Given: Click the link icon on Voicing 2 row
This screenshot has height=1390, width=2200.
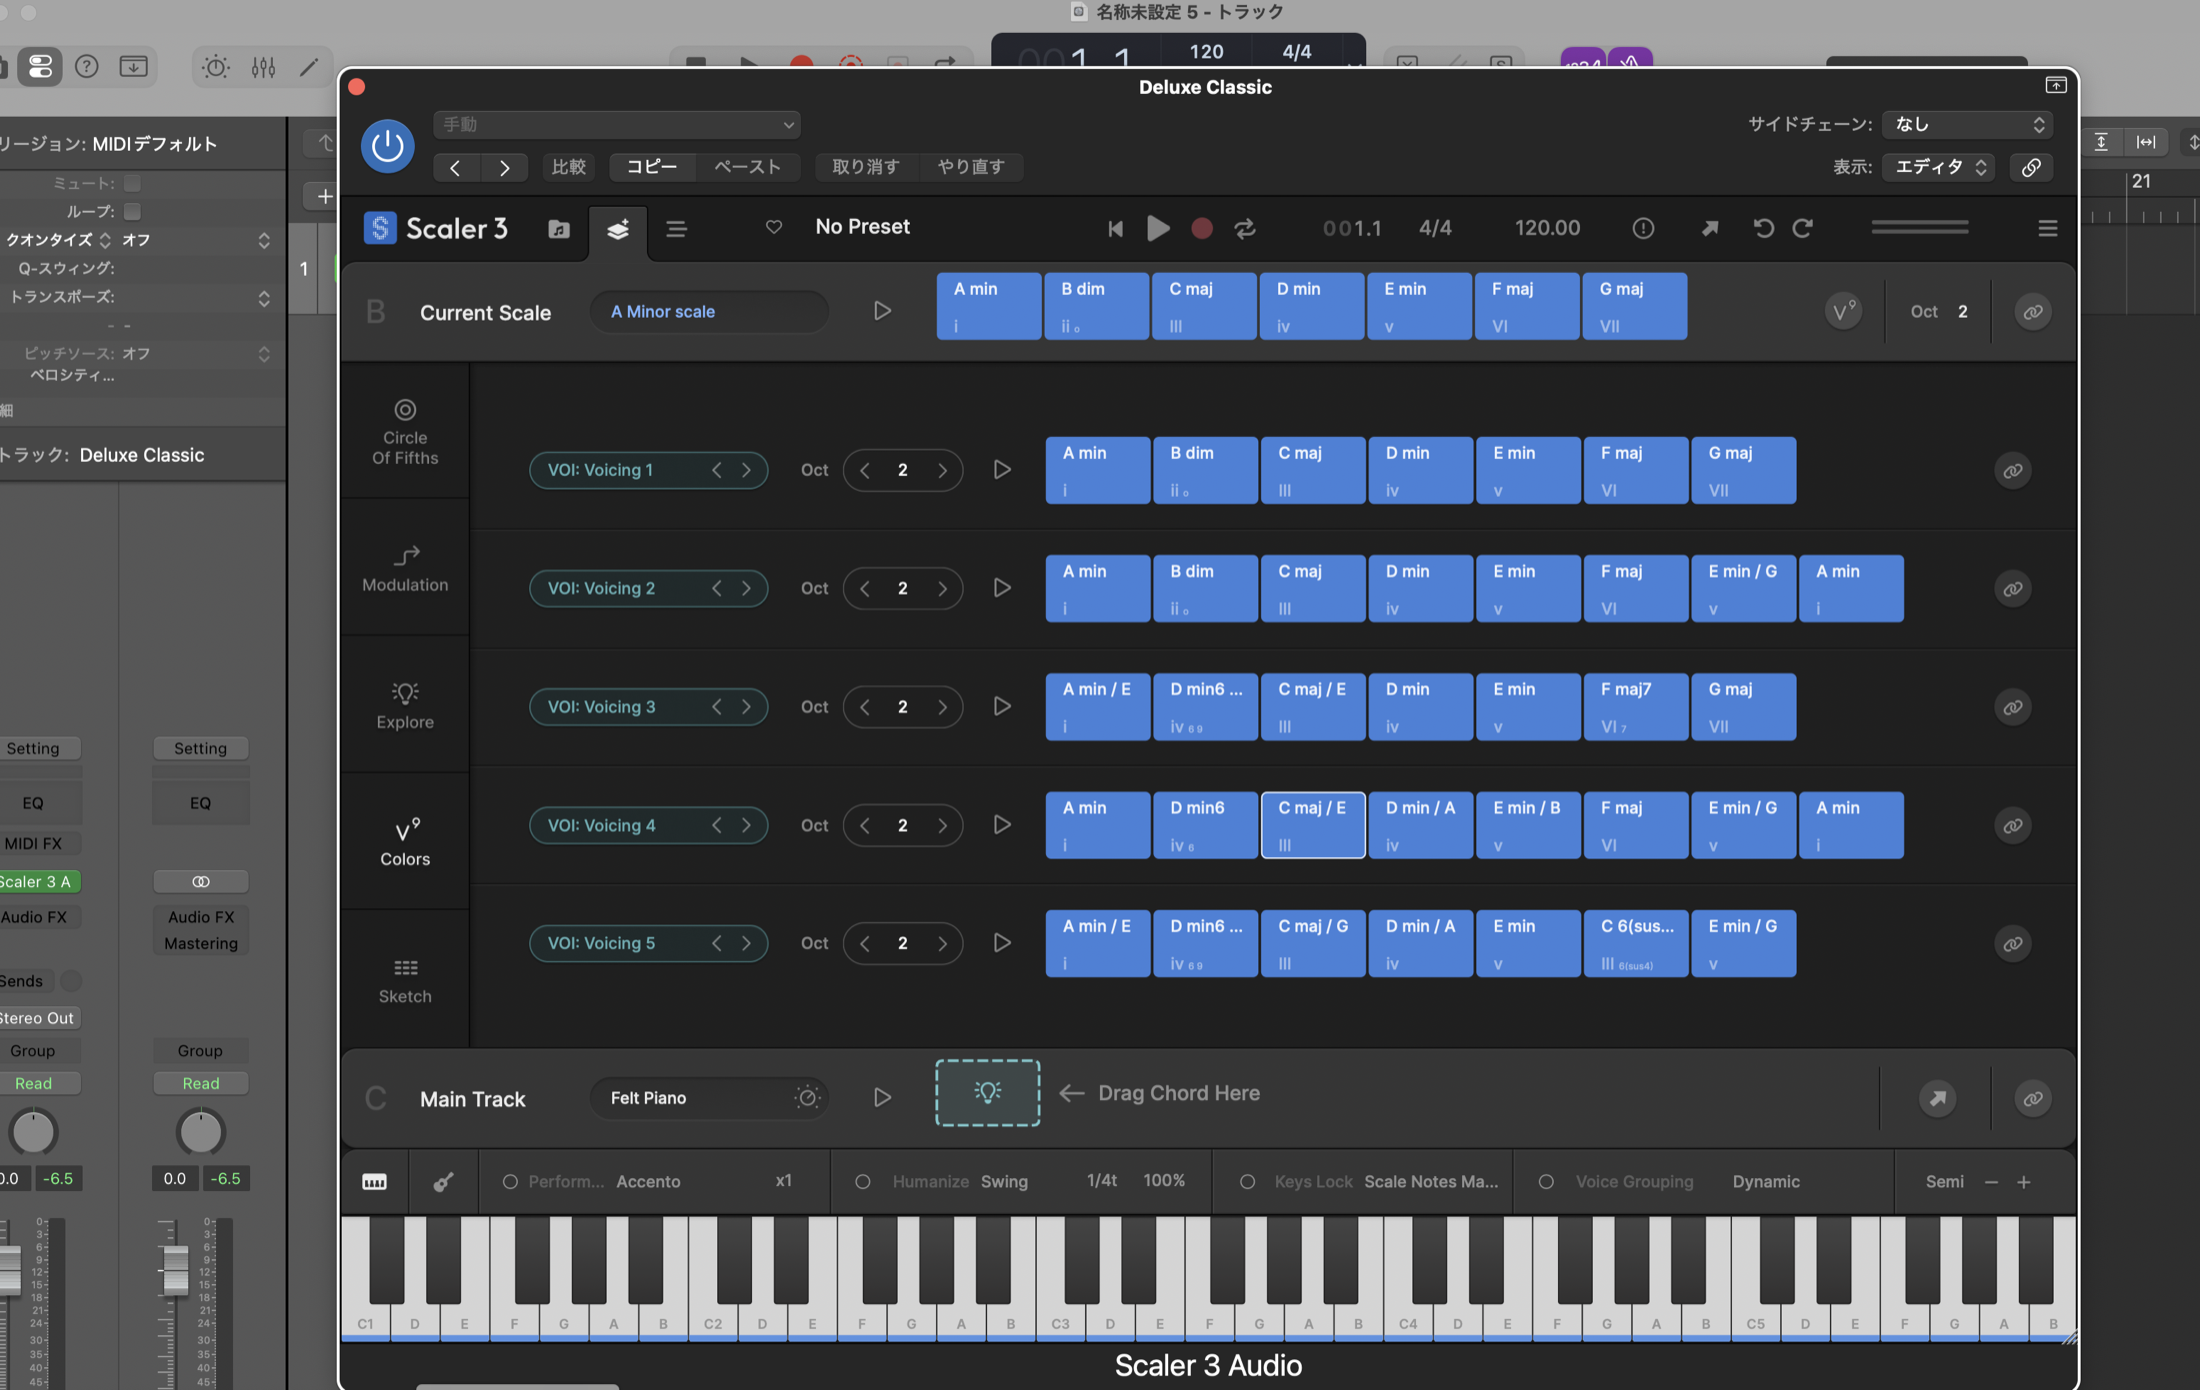Looking at the screenshot, I should (x=2013, y=589).
